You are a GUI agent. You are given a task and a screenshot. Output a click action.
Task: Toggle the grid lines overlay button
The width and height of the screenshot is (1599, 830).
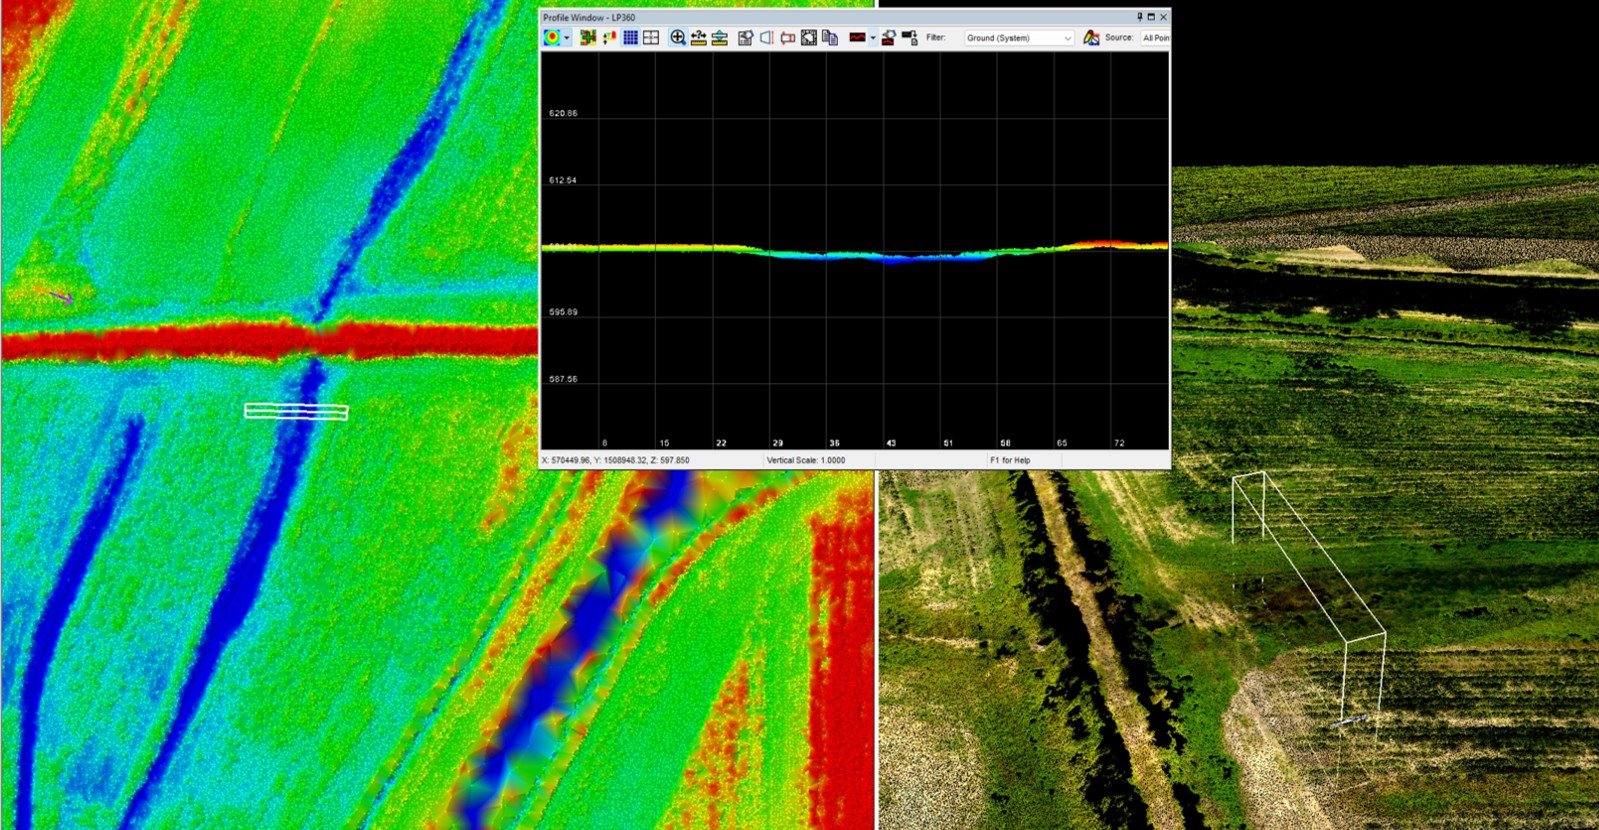click(651, 38)
